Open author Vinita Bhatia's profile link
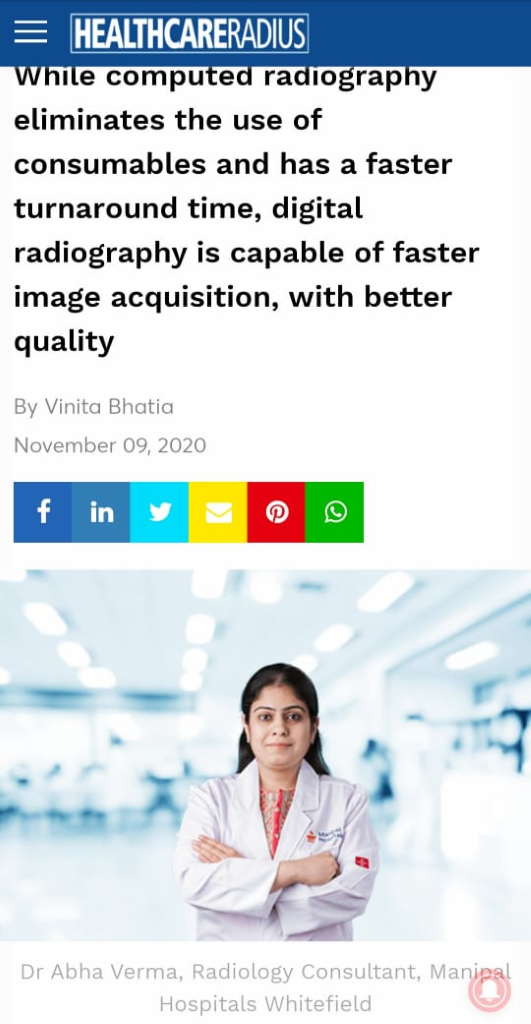531x1024 pixels. point(109,407)
